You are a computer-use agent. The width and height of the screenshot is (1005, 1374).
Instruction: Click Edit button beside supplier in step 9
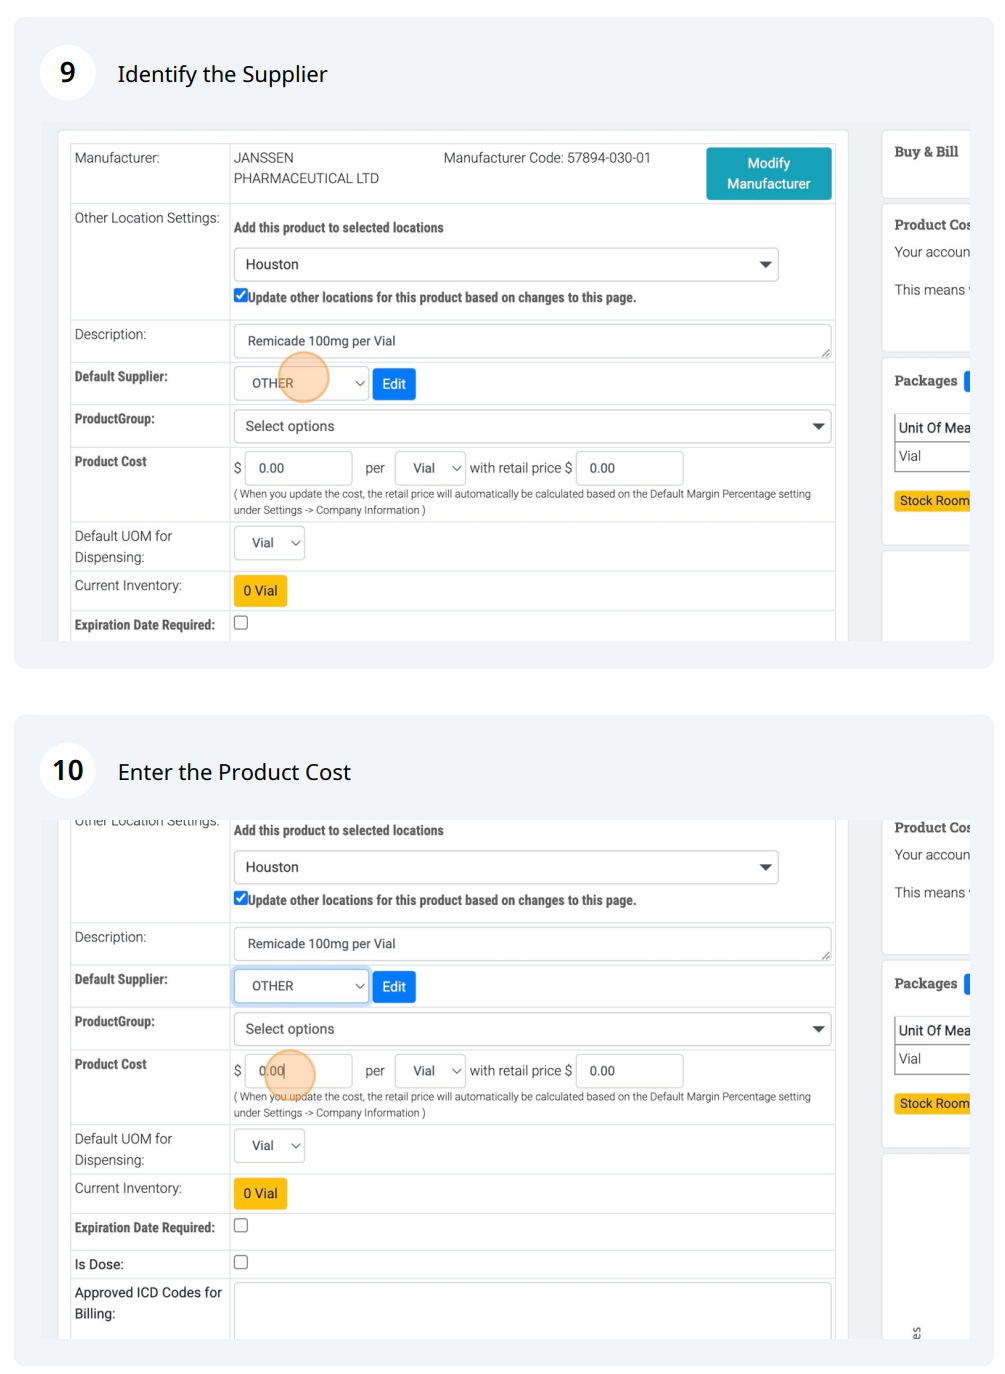tap(394, 384)
